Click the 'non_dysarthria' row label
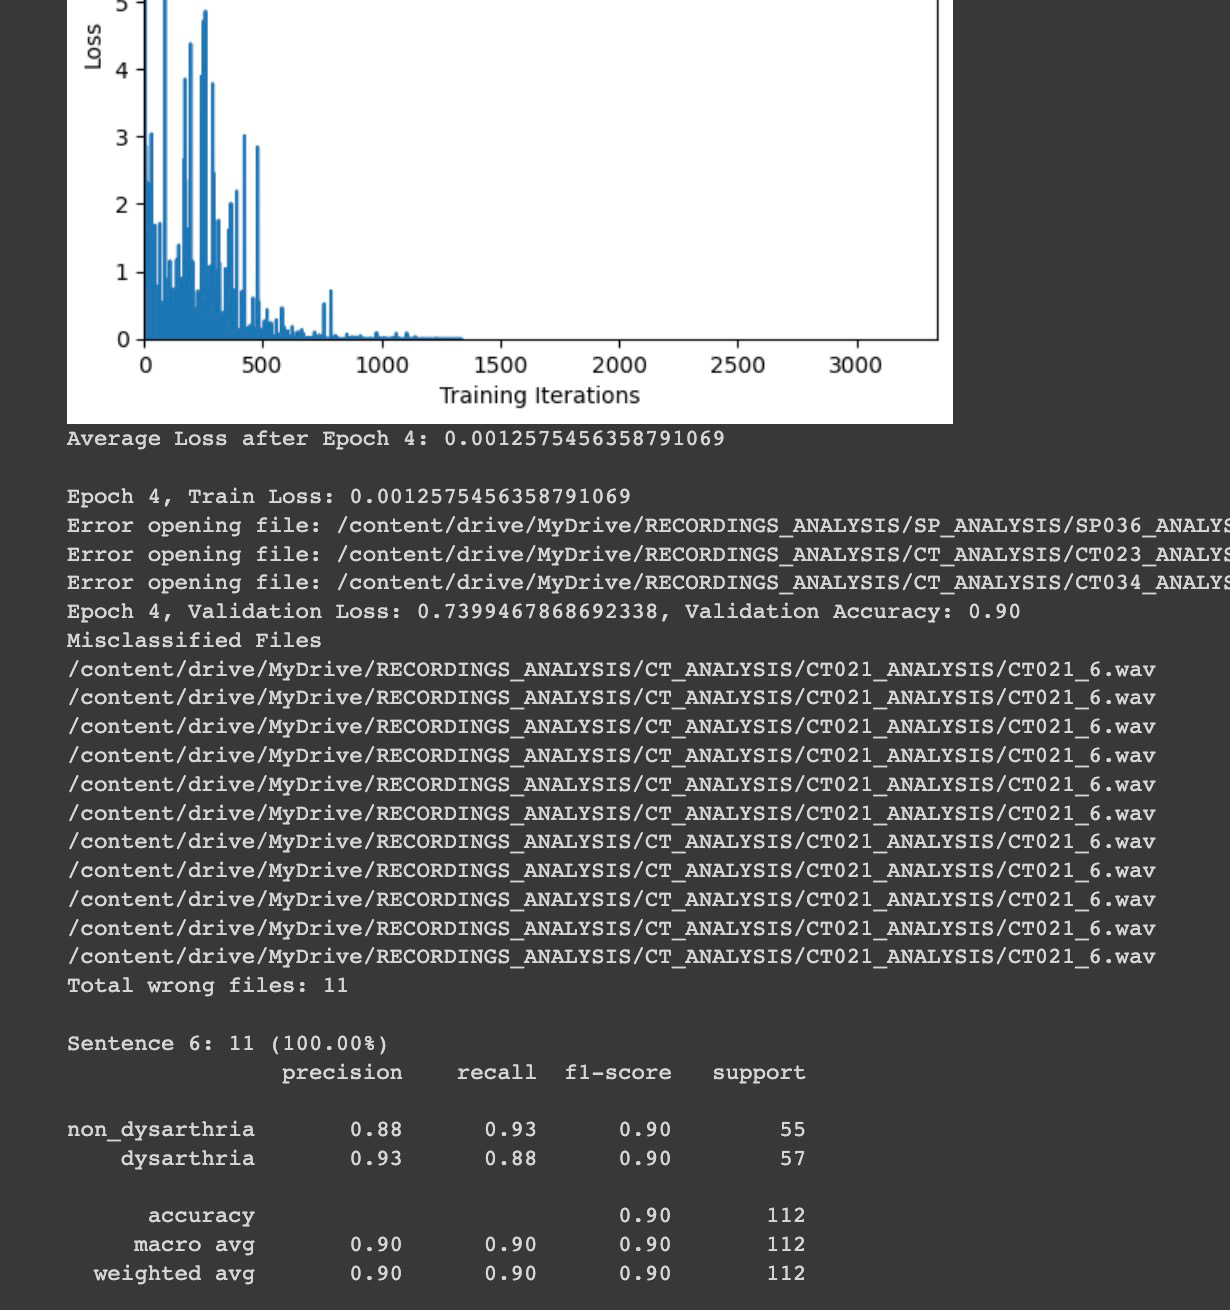The image size is (1230, 1310). click(x=161, y=1130)
